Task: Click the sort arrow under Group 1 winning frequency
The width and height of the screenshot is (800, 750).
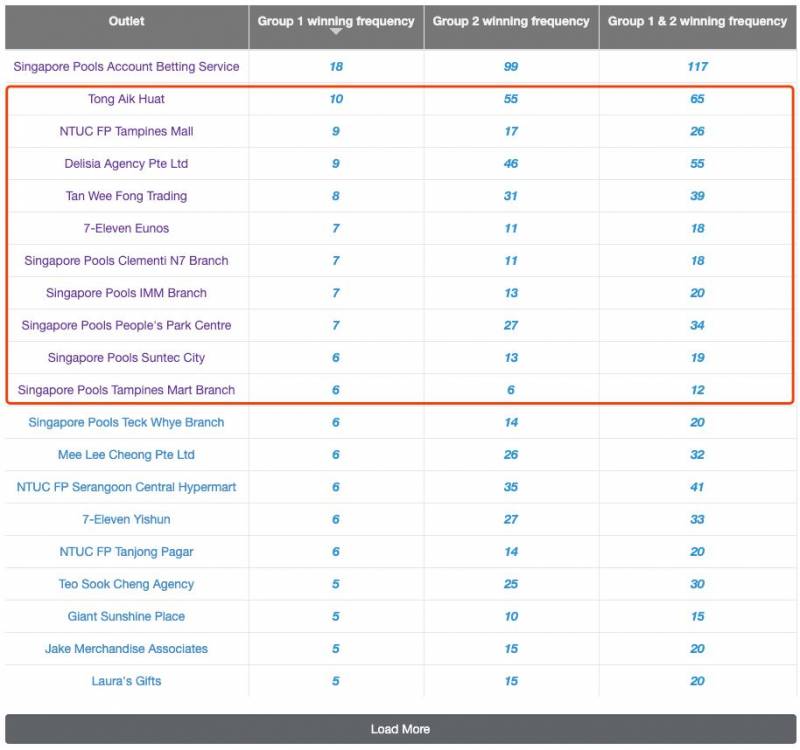Action: coord(336,33)
